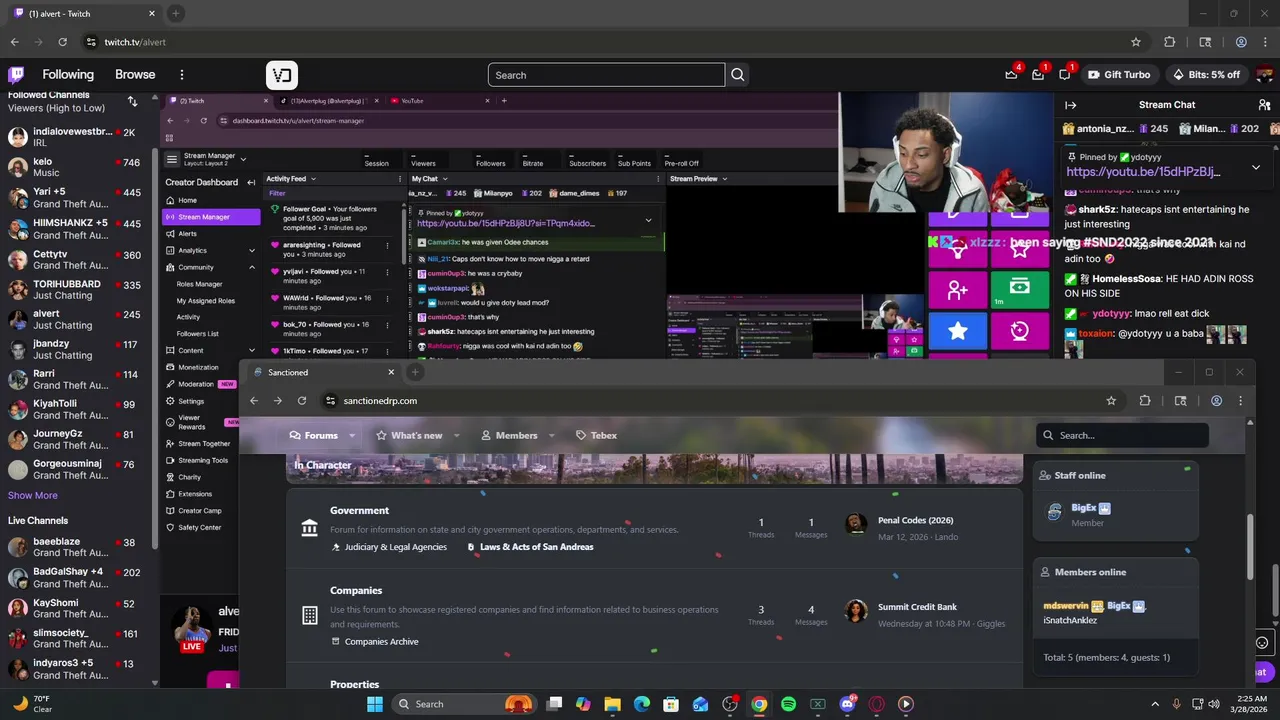The width and height of the screenshot is (1280, 720).
Task: Focus the Sanctioned forum search box
Action: [x=1122, y=436]
